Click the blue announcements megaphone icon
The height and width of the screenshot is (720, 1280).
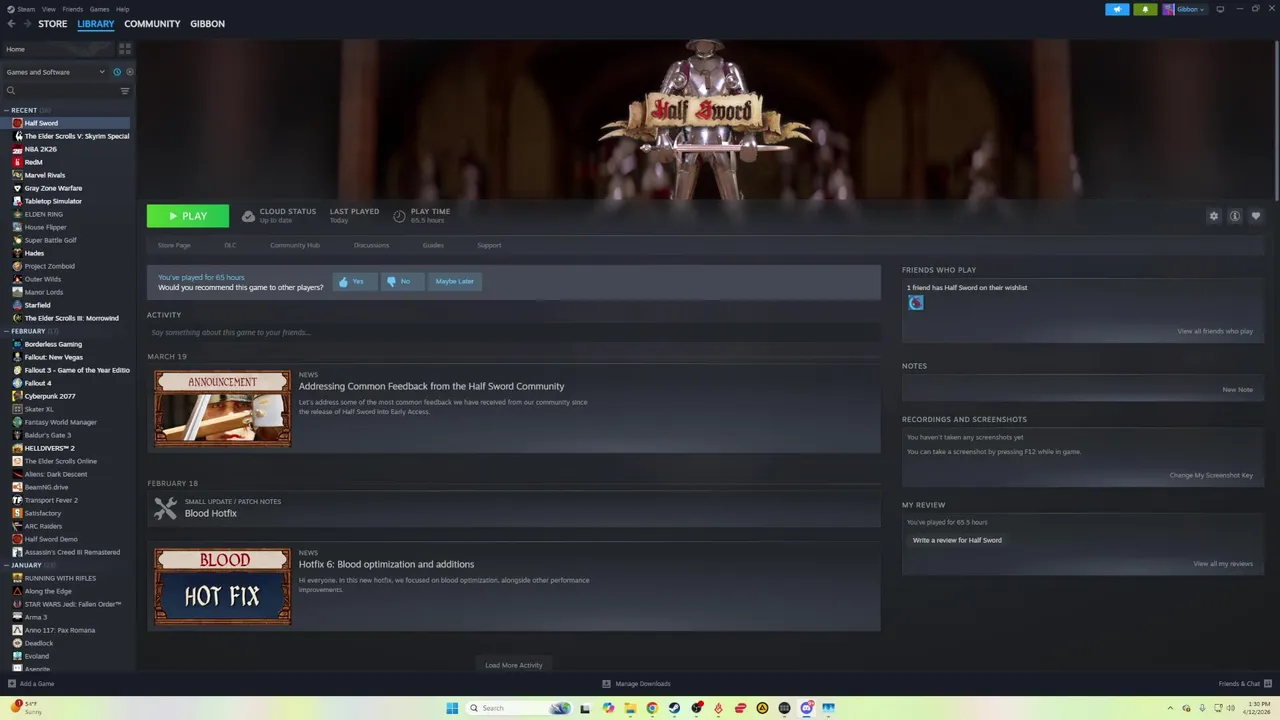[1117, 9]
